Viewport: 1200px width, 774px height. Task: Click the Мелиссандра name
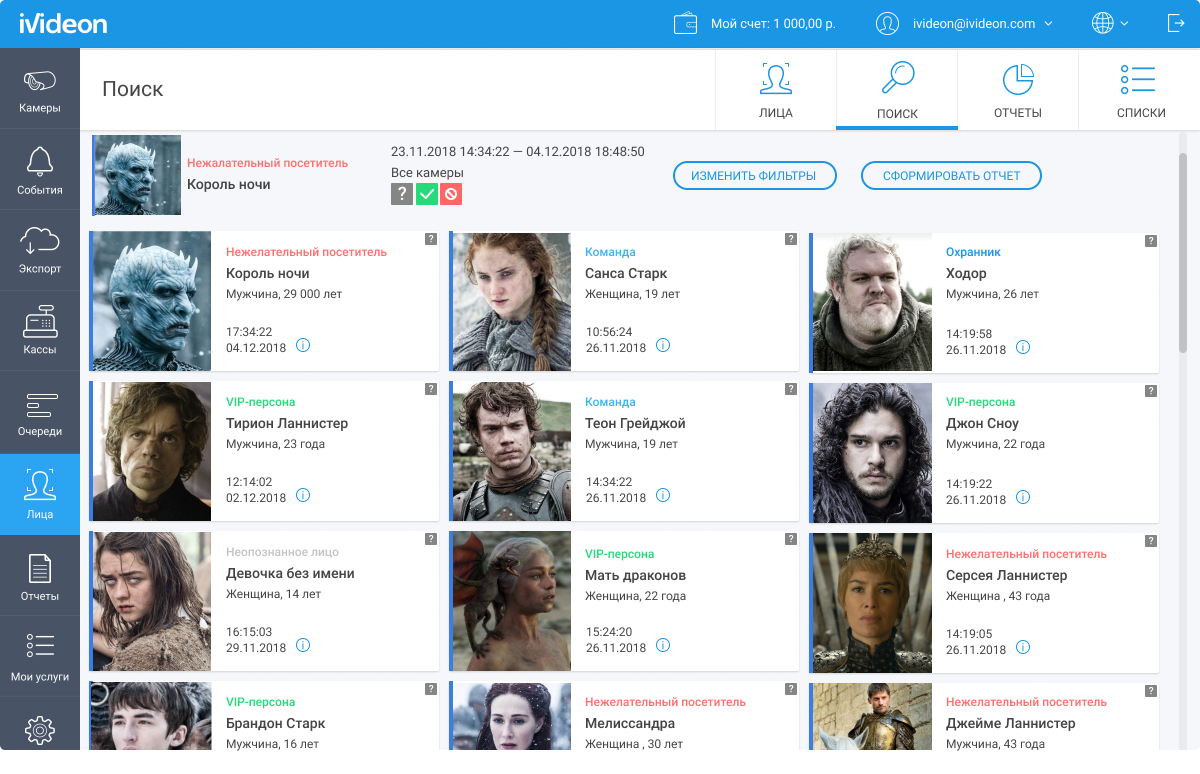pos(630,723)
